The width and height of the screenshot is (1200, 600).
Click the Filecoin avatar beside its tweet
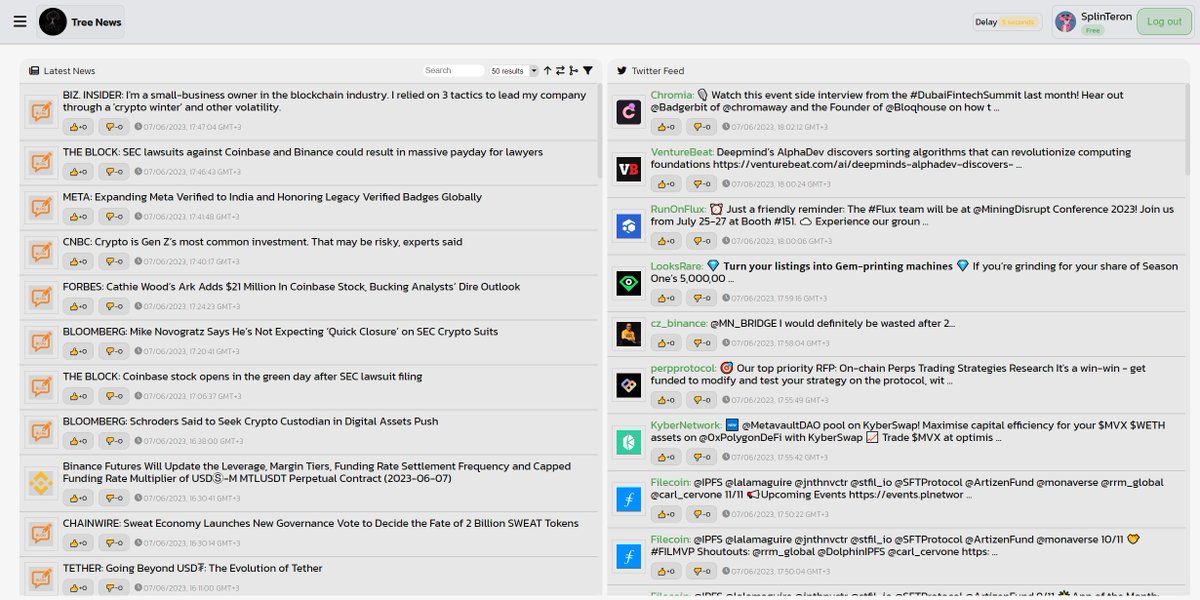pyautogui.click(x=628, y=500)
